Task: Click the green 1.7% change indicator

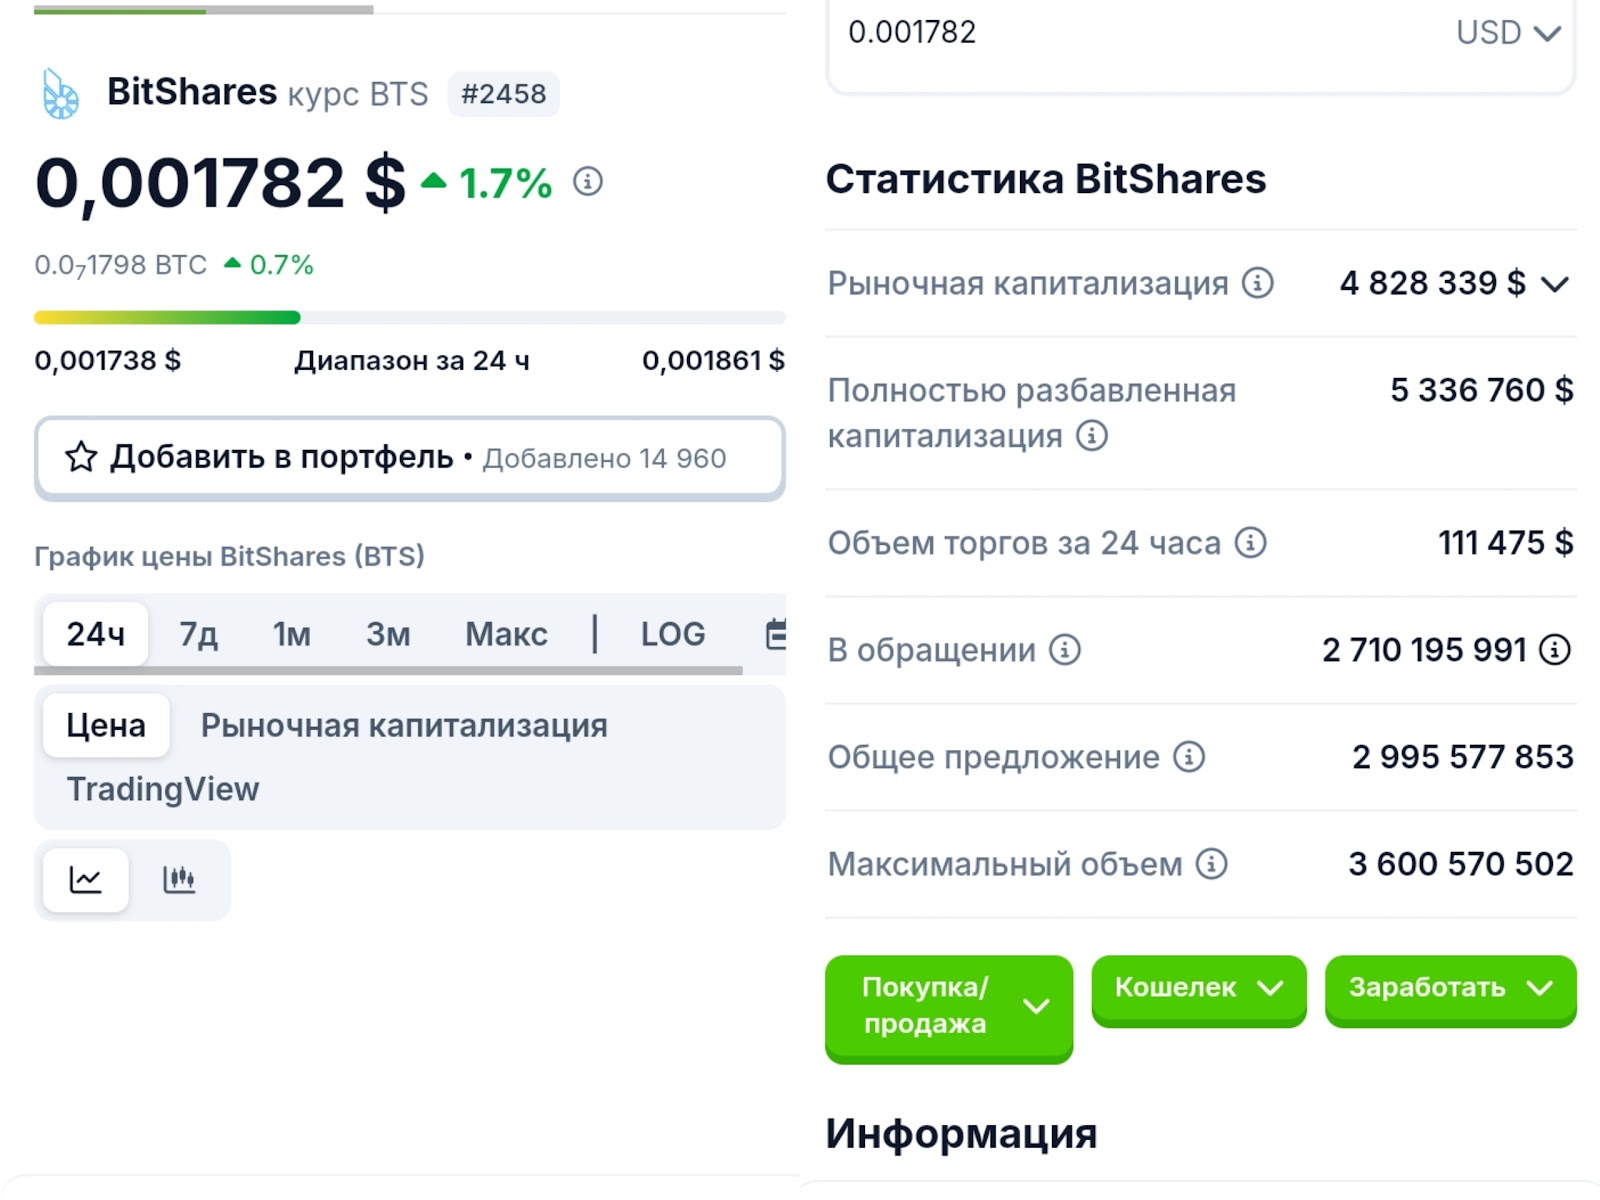Action: [x=487, y=183]
